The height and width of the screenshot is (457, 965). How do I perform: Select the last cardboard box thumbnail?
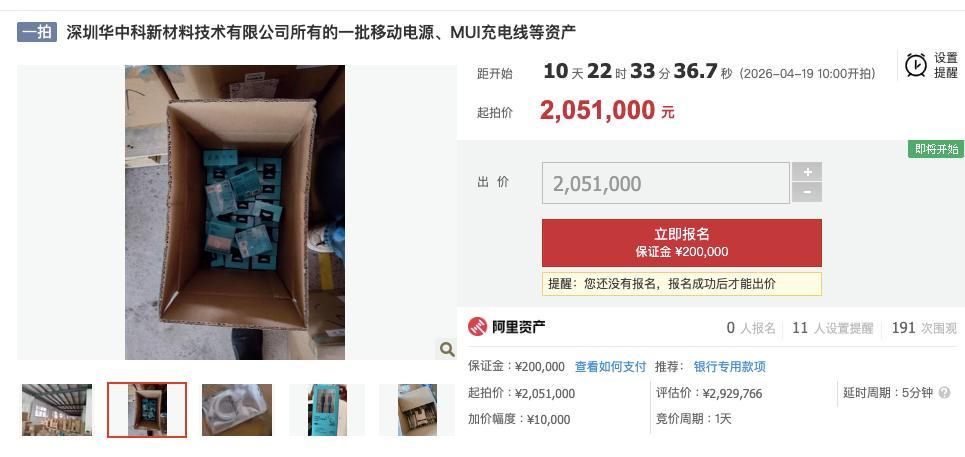(417, 410)
